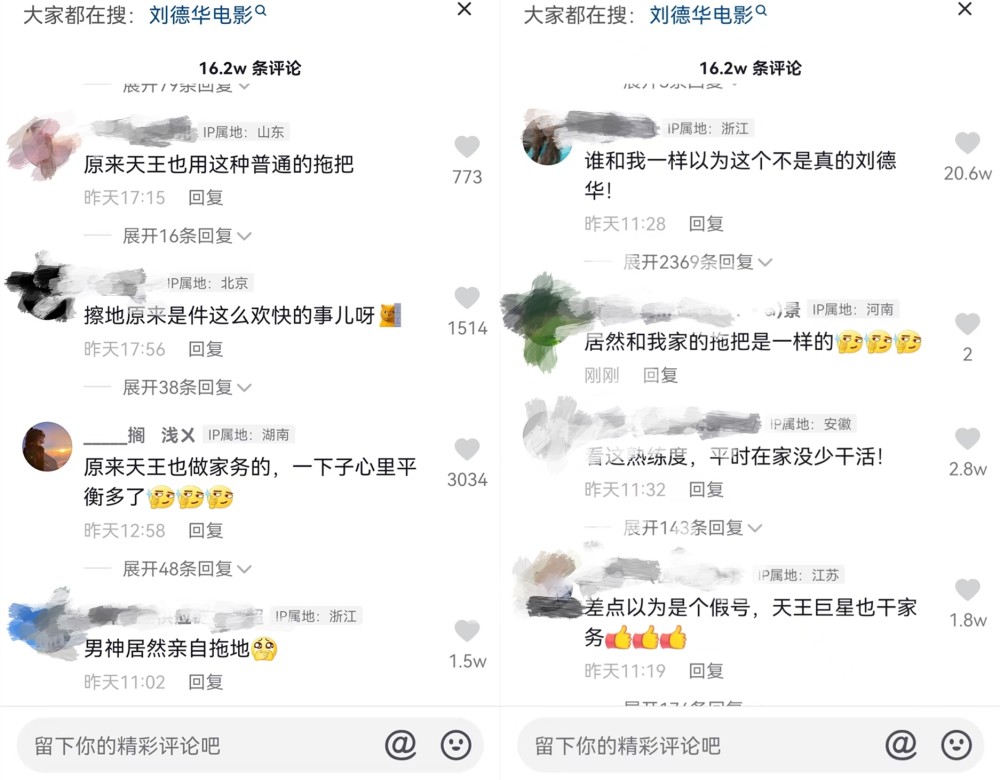
Task: Tap the heart beside 2.8w likes
Action: point(967,438)
